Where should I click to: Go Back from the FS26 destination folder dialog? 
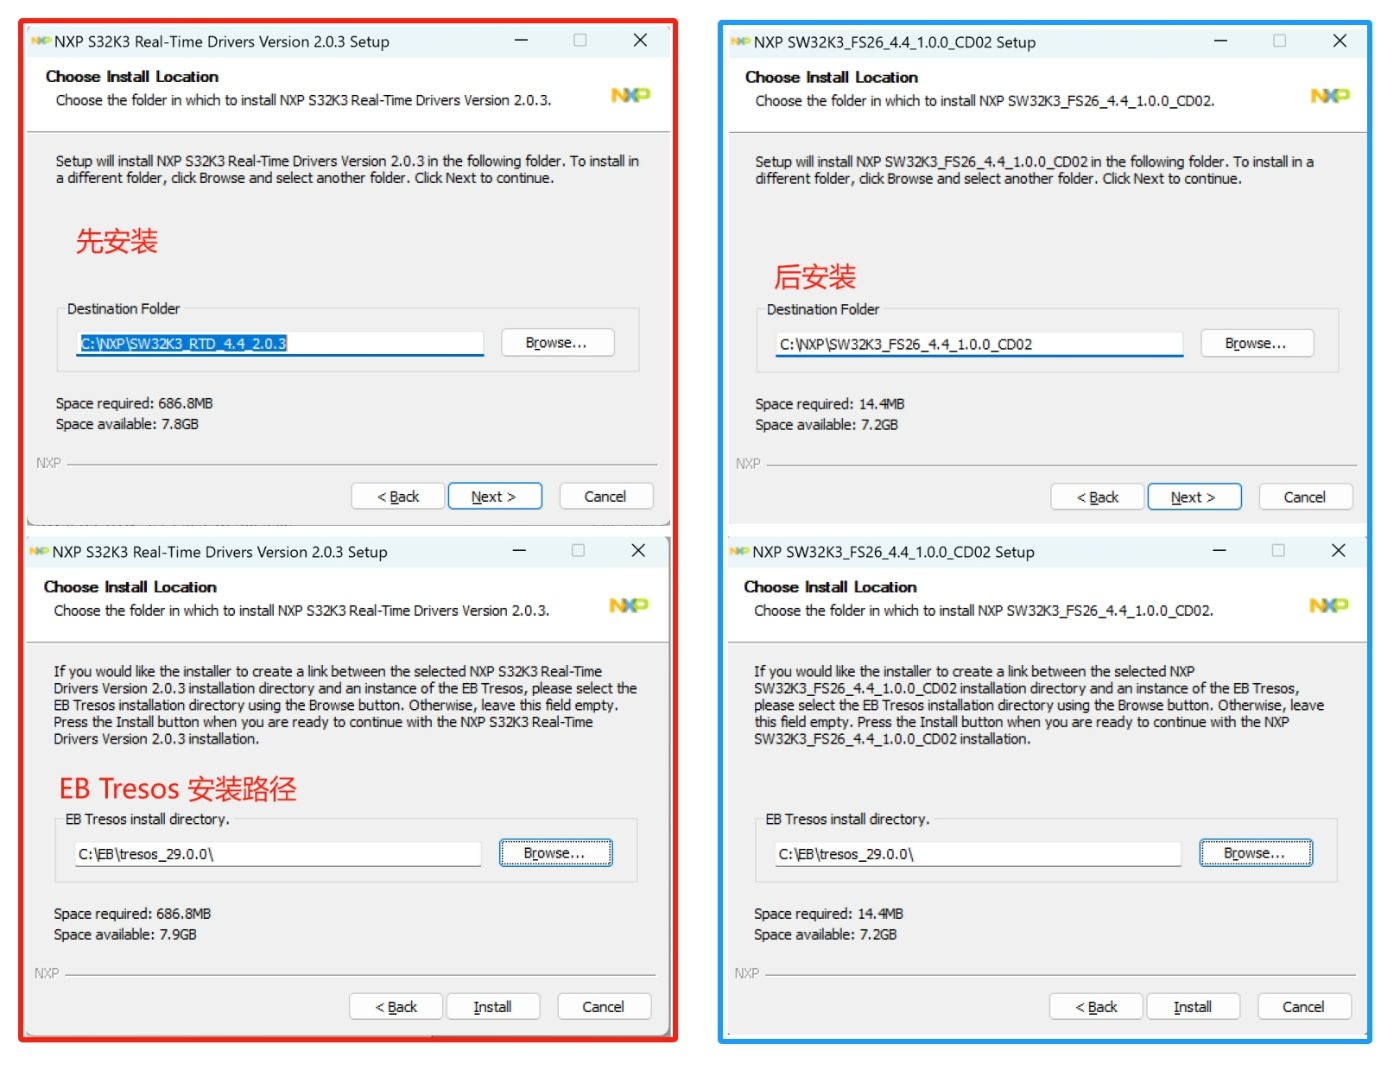1097,497
